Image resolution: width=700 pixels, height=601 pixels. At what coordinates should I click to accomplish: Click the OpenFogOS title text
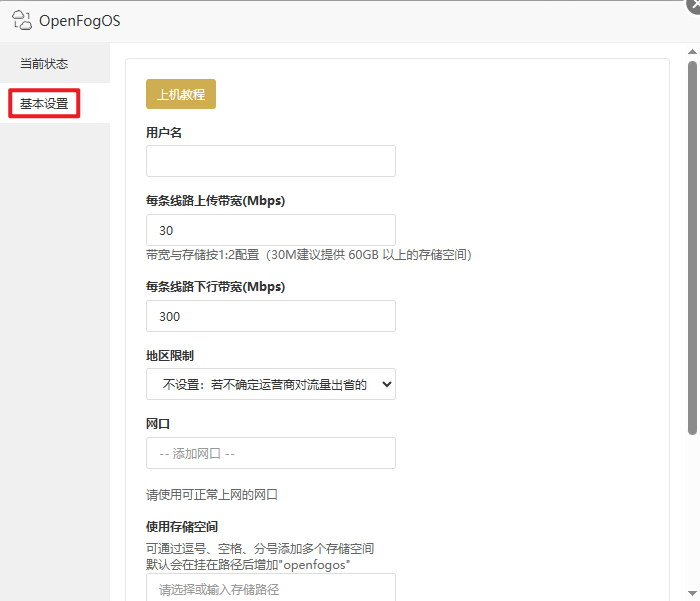tap(80, 21)
